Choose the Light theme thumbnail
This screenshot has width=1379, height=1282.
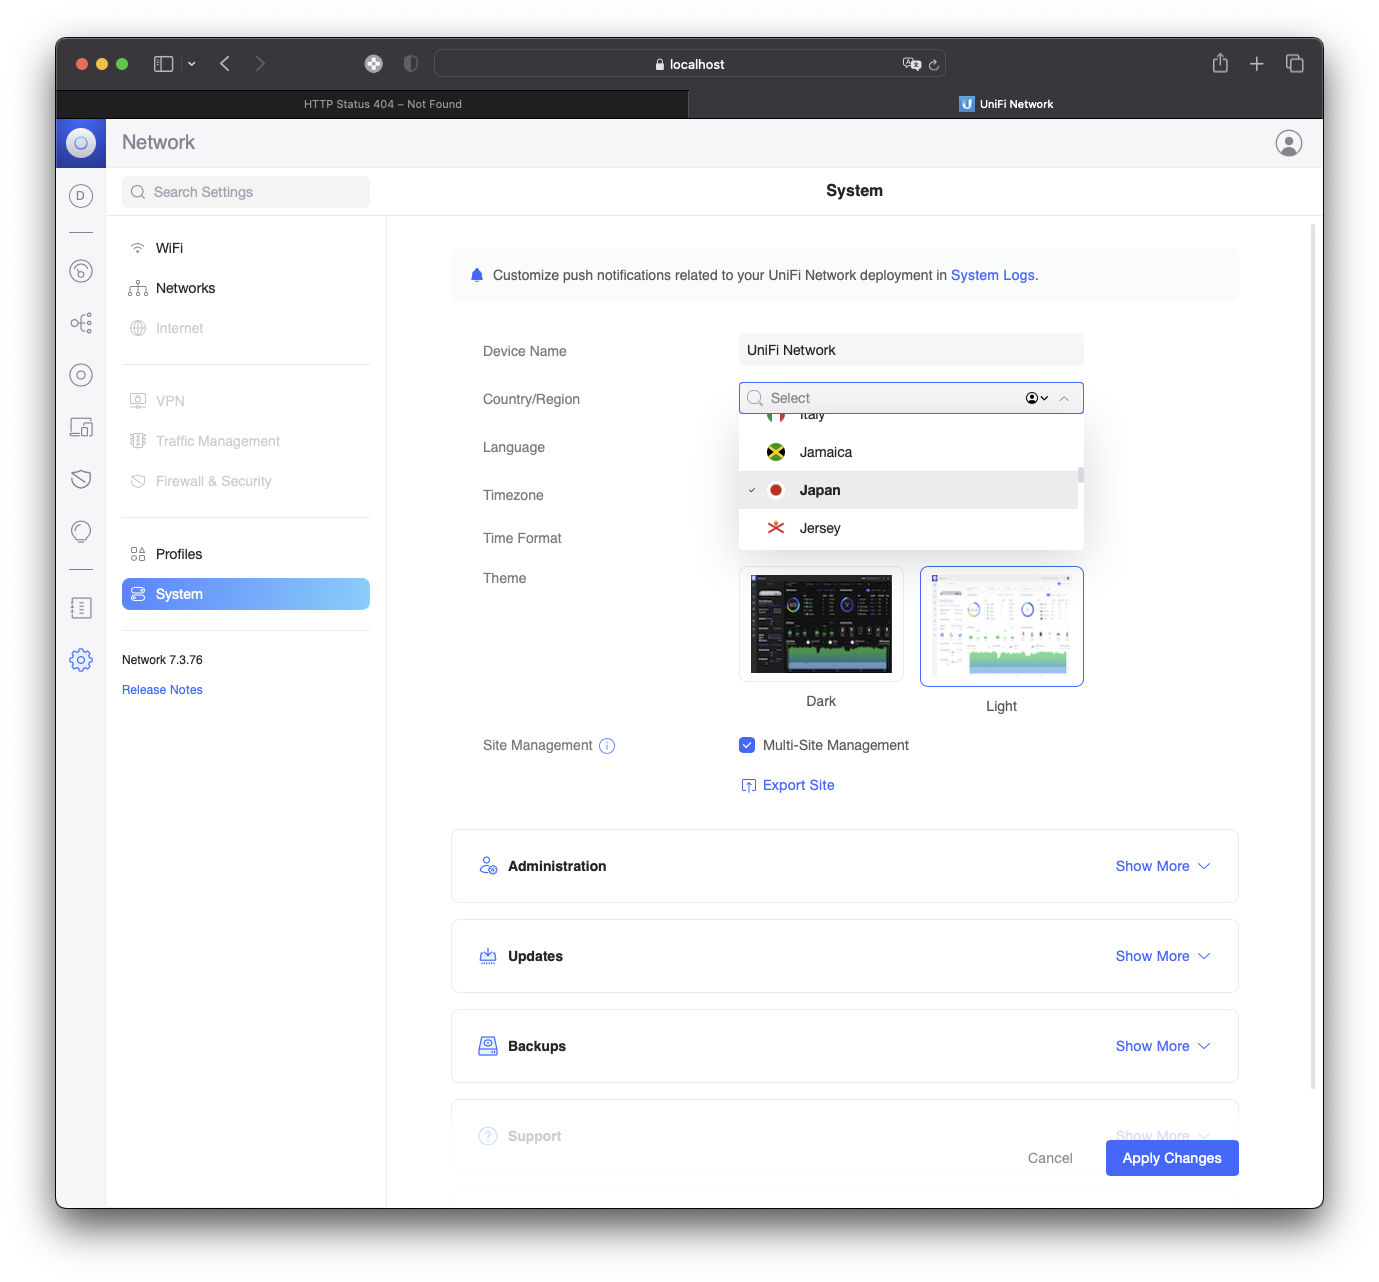click(x=1002, y=626)
